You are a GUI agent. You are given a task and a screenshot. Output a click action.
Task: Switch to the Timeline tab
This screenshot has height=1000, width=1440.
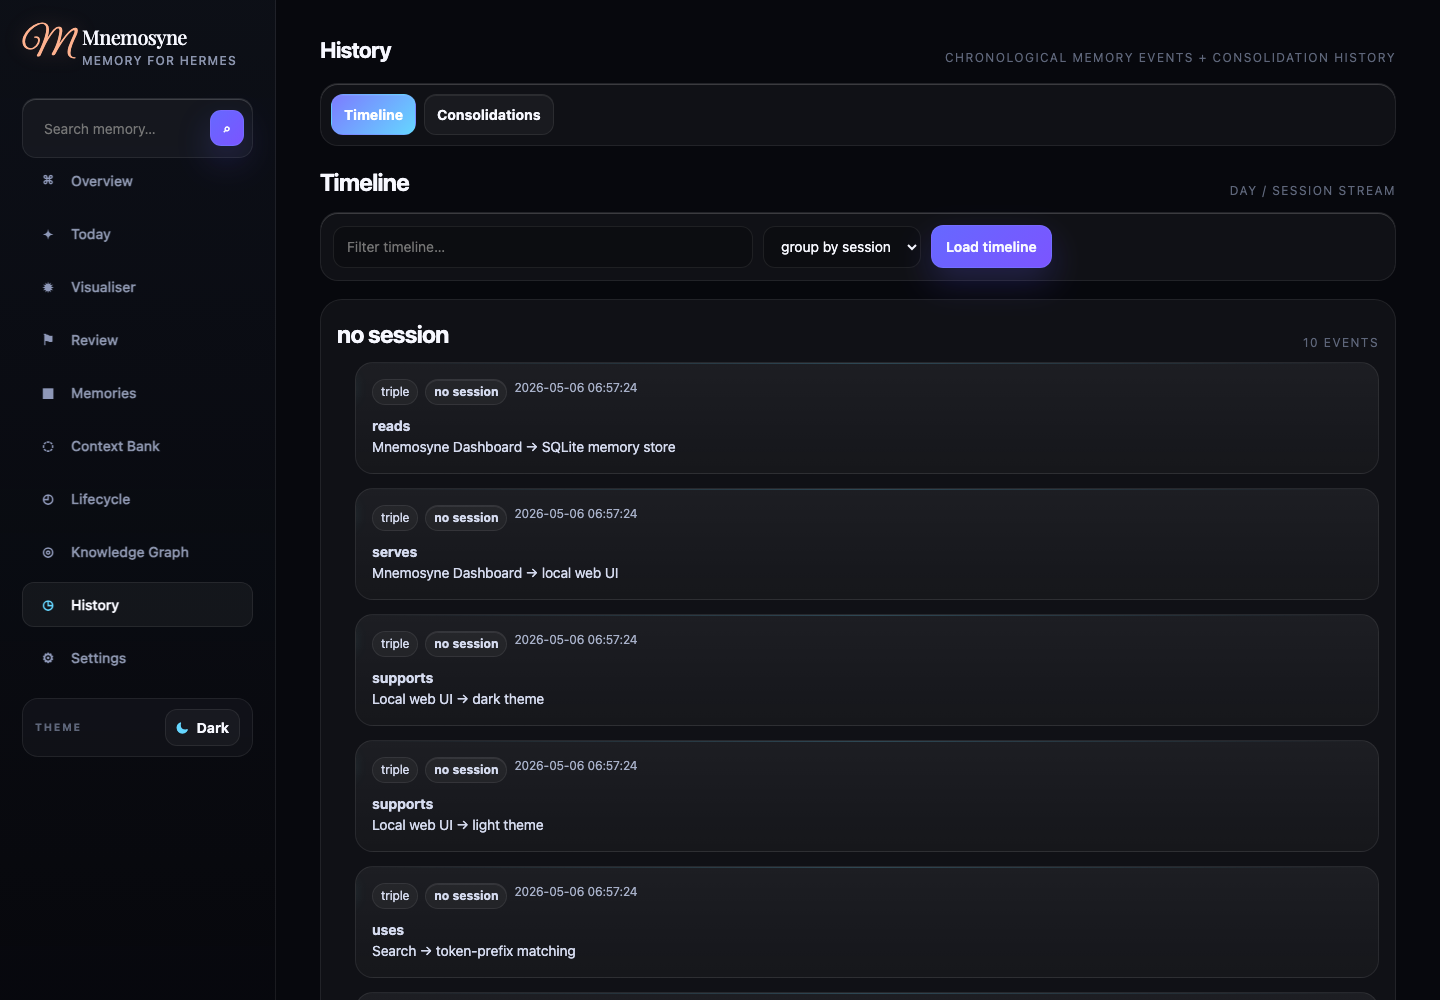point(373,115)
